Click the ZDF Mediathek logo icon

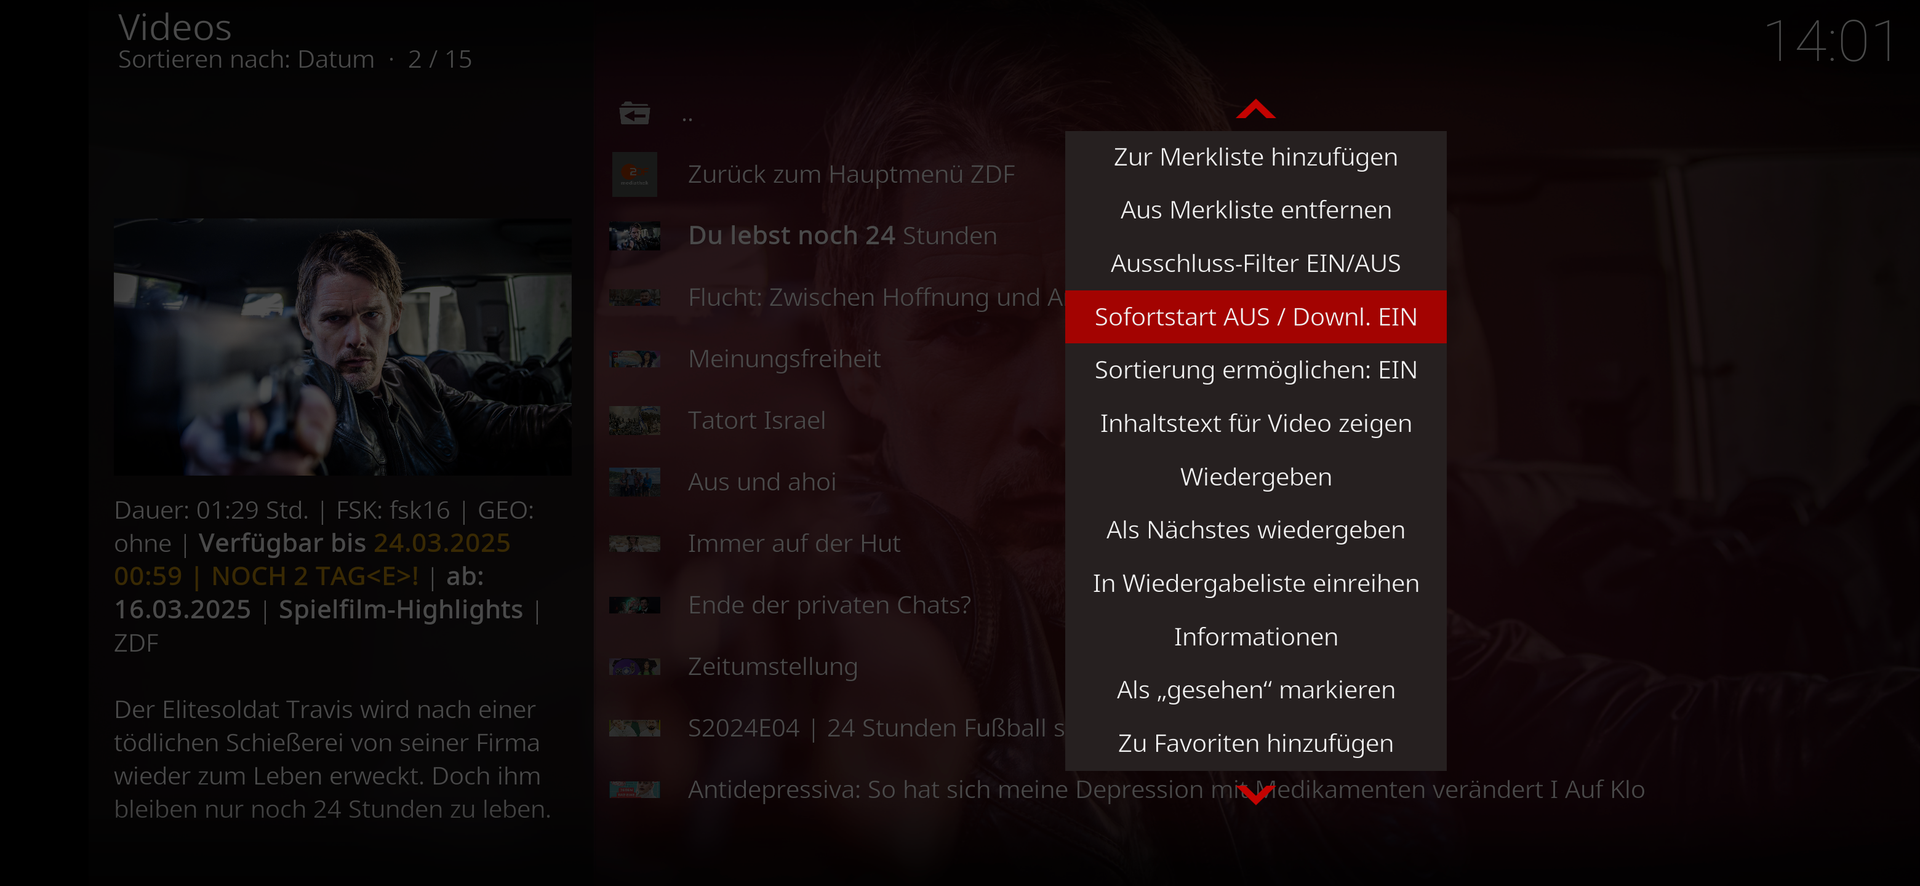click(634, 174)
